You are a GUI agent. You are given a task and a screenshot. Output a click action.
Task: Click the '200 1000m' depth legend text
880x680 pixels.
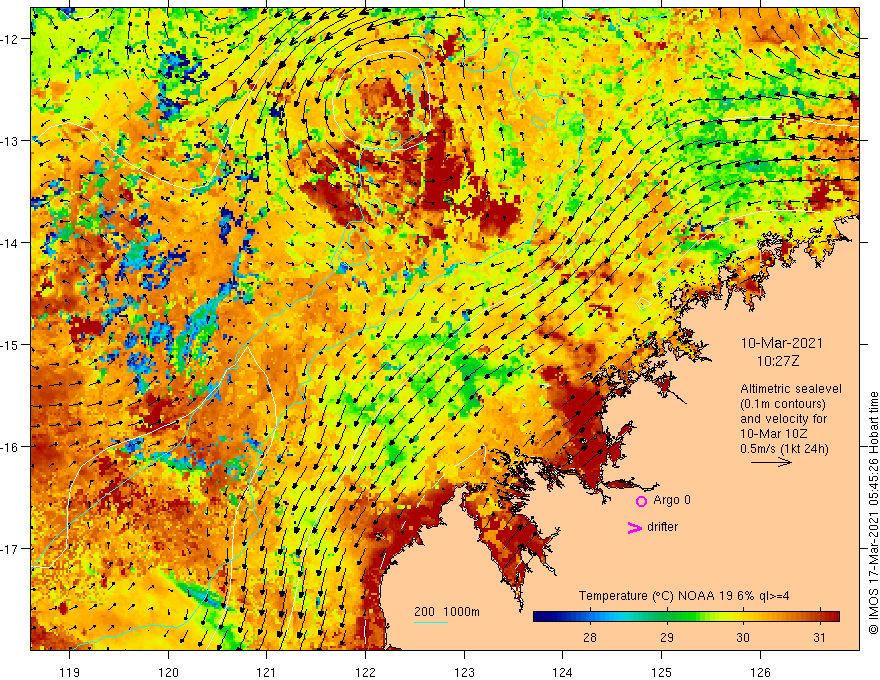click(447, 612)
